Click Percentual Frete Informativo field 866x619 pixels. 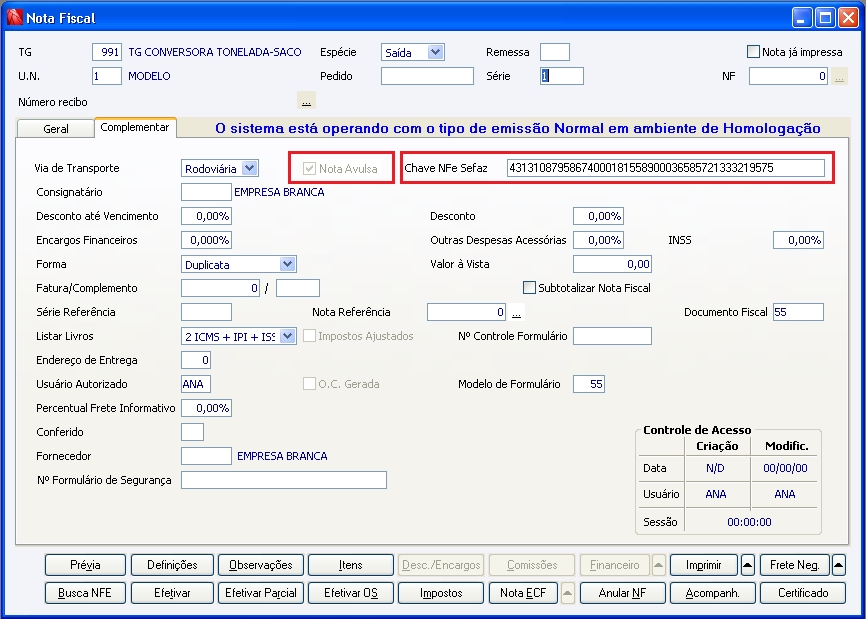pos(206,408)
